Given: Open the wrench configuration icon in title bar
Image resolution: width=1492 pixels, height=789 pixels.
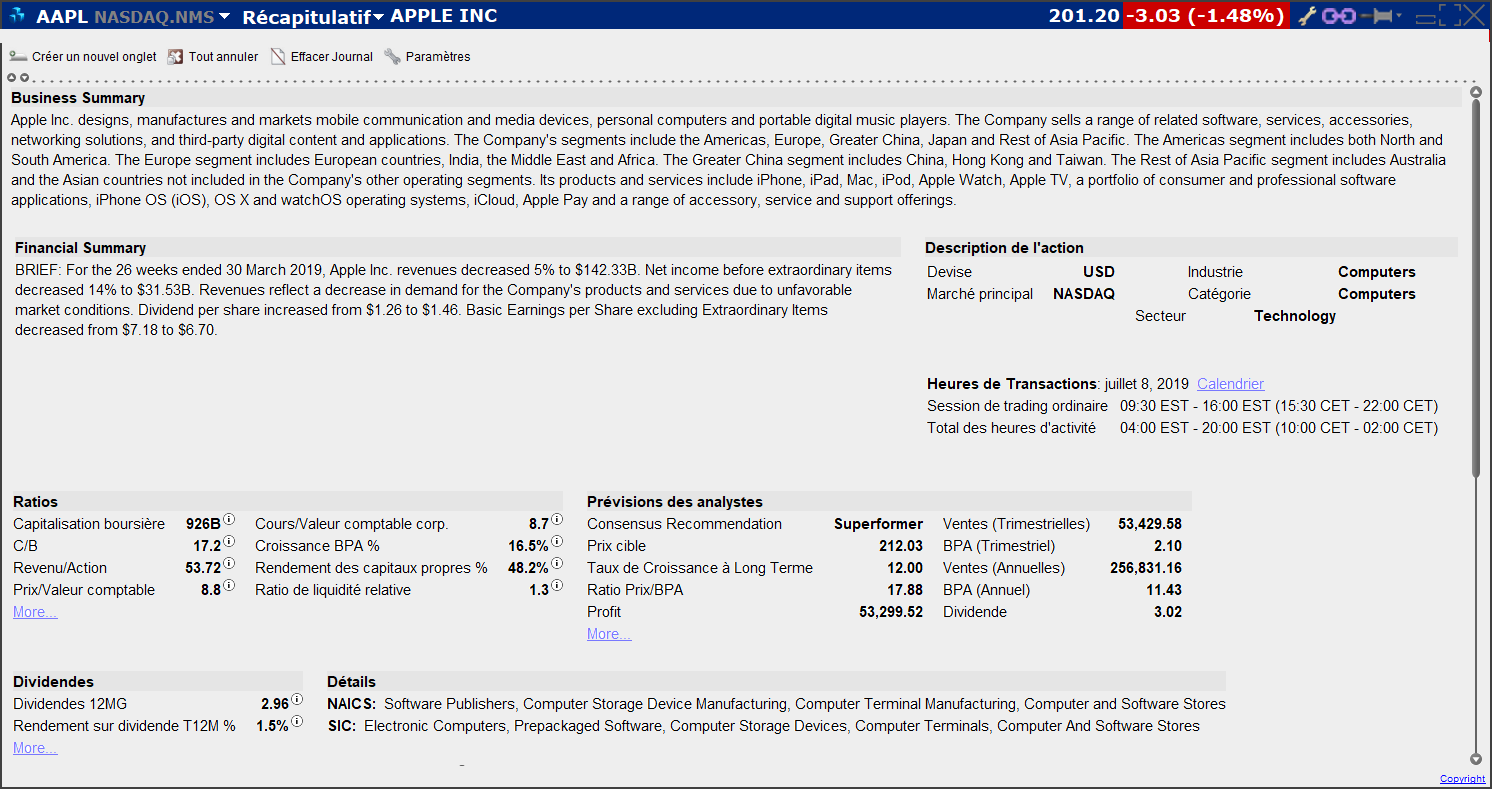Looking at the screenshot, I should pos(1307,15).
